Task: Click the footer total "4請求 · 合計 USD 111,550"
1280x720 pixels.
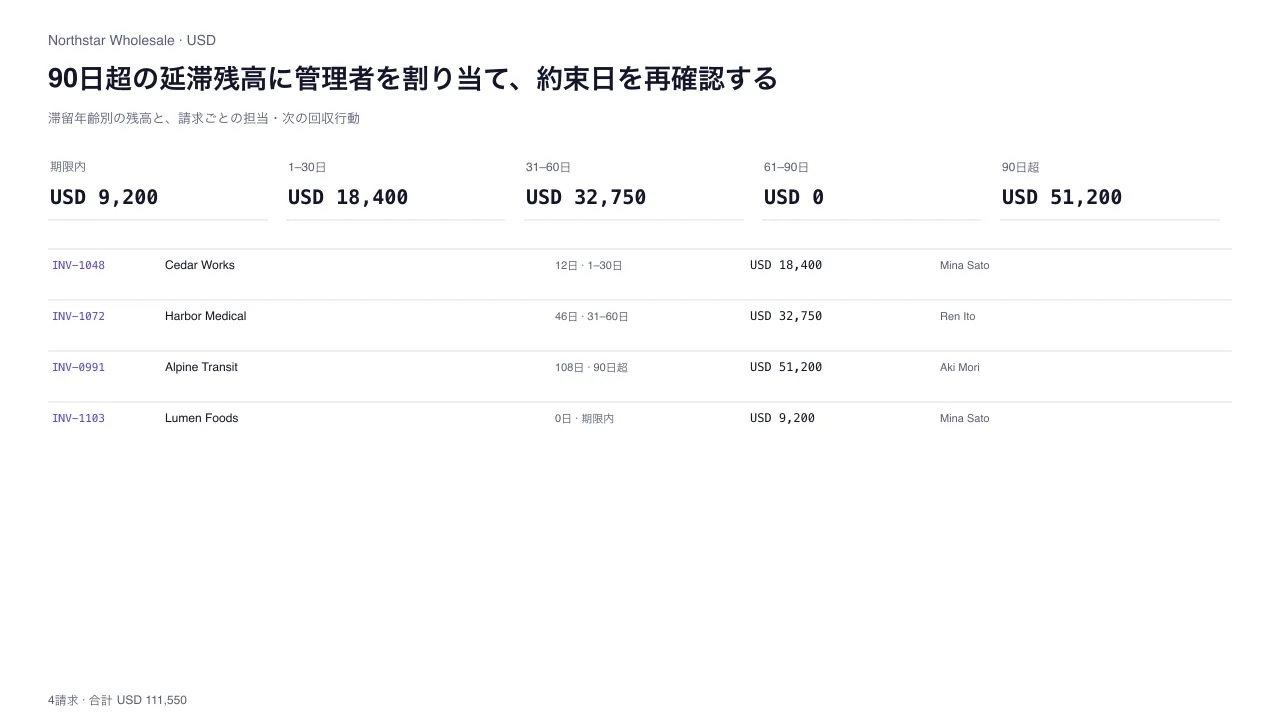Action: (117, 700)
